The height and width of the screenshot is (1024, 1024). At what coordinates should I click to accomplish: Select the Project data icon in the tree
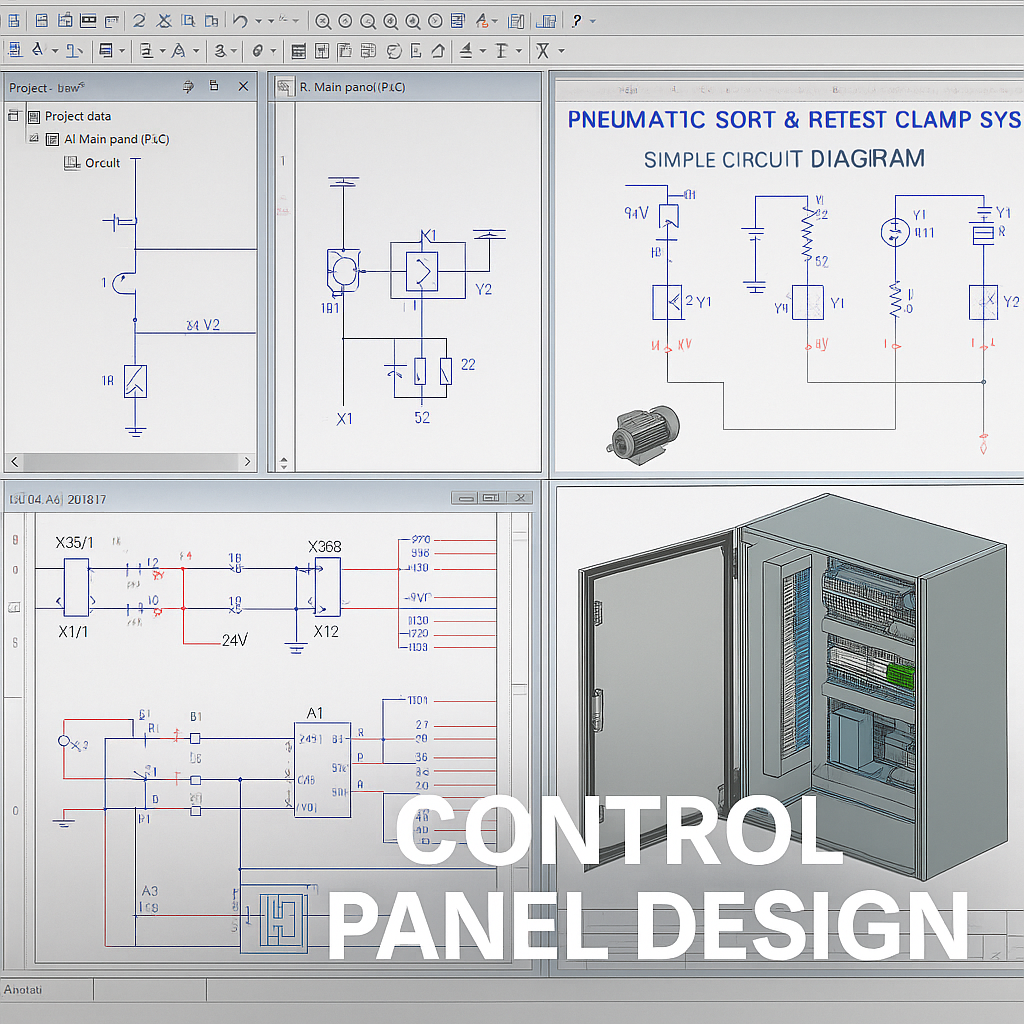click(x=34, y=116)
